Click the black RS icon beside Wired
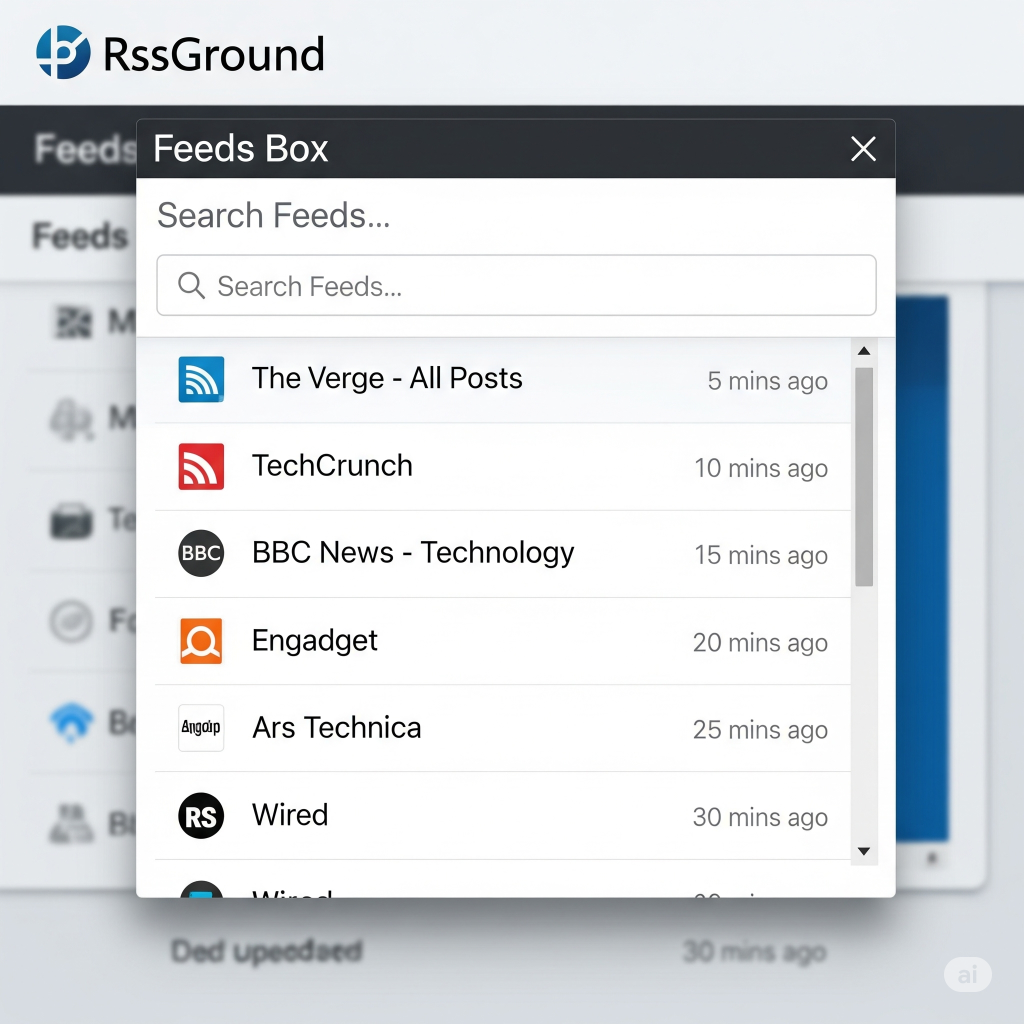The height and width of the screenshot is (1024, 1024). point(201,816)
